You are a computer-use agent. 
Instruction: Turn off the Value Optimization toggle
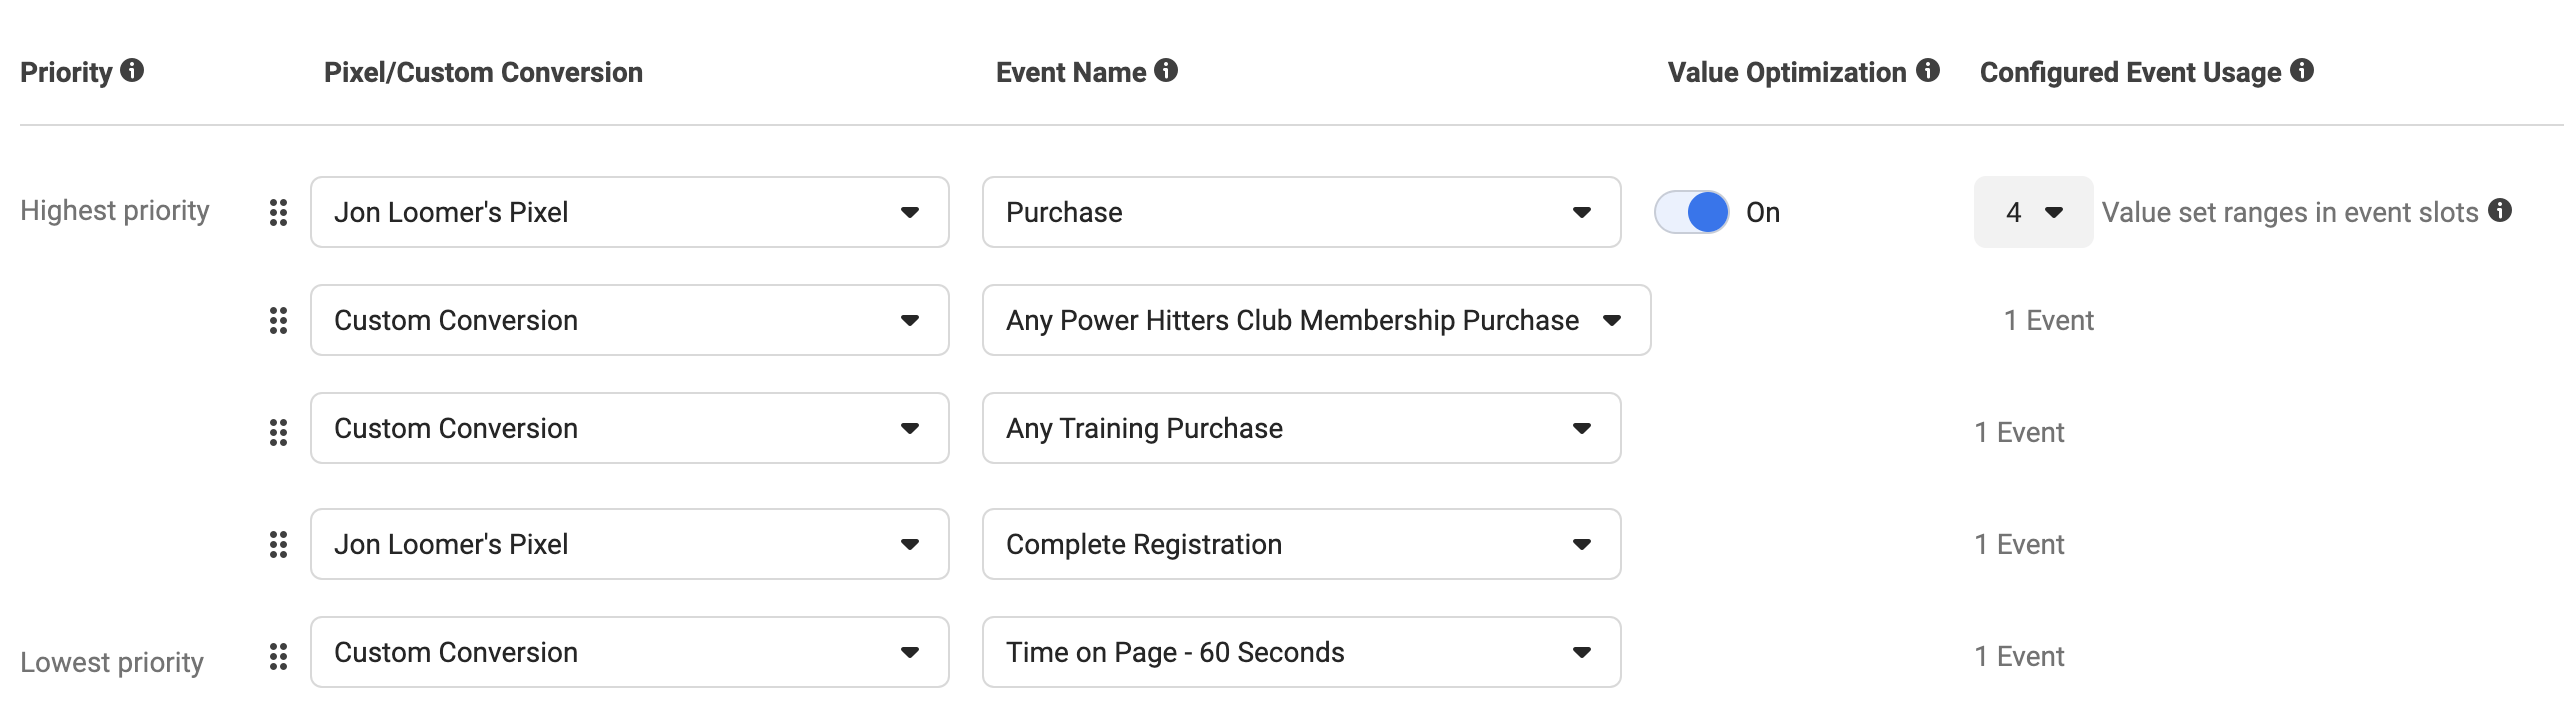[1692, 212]
